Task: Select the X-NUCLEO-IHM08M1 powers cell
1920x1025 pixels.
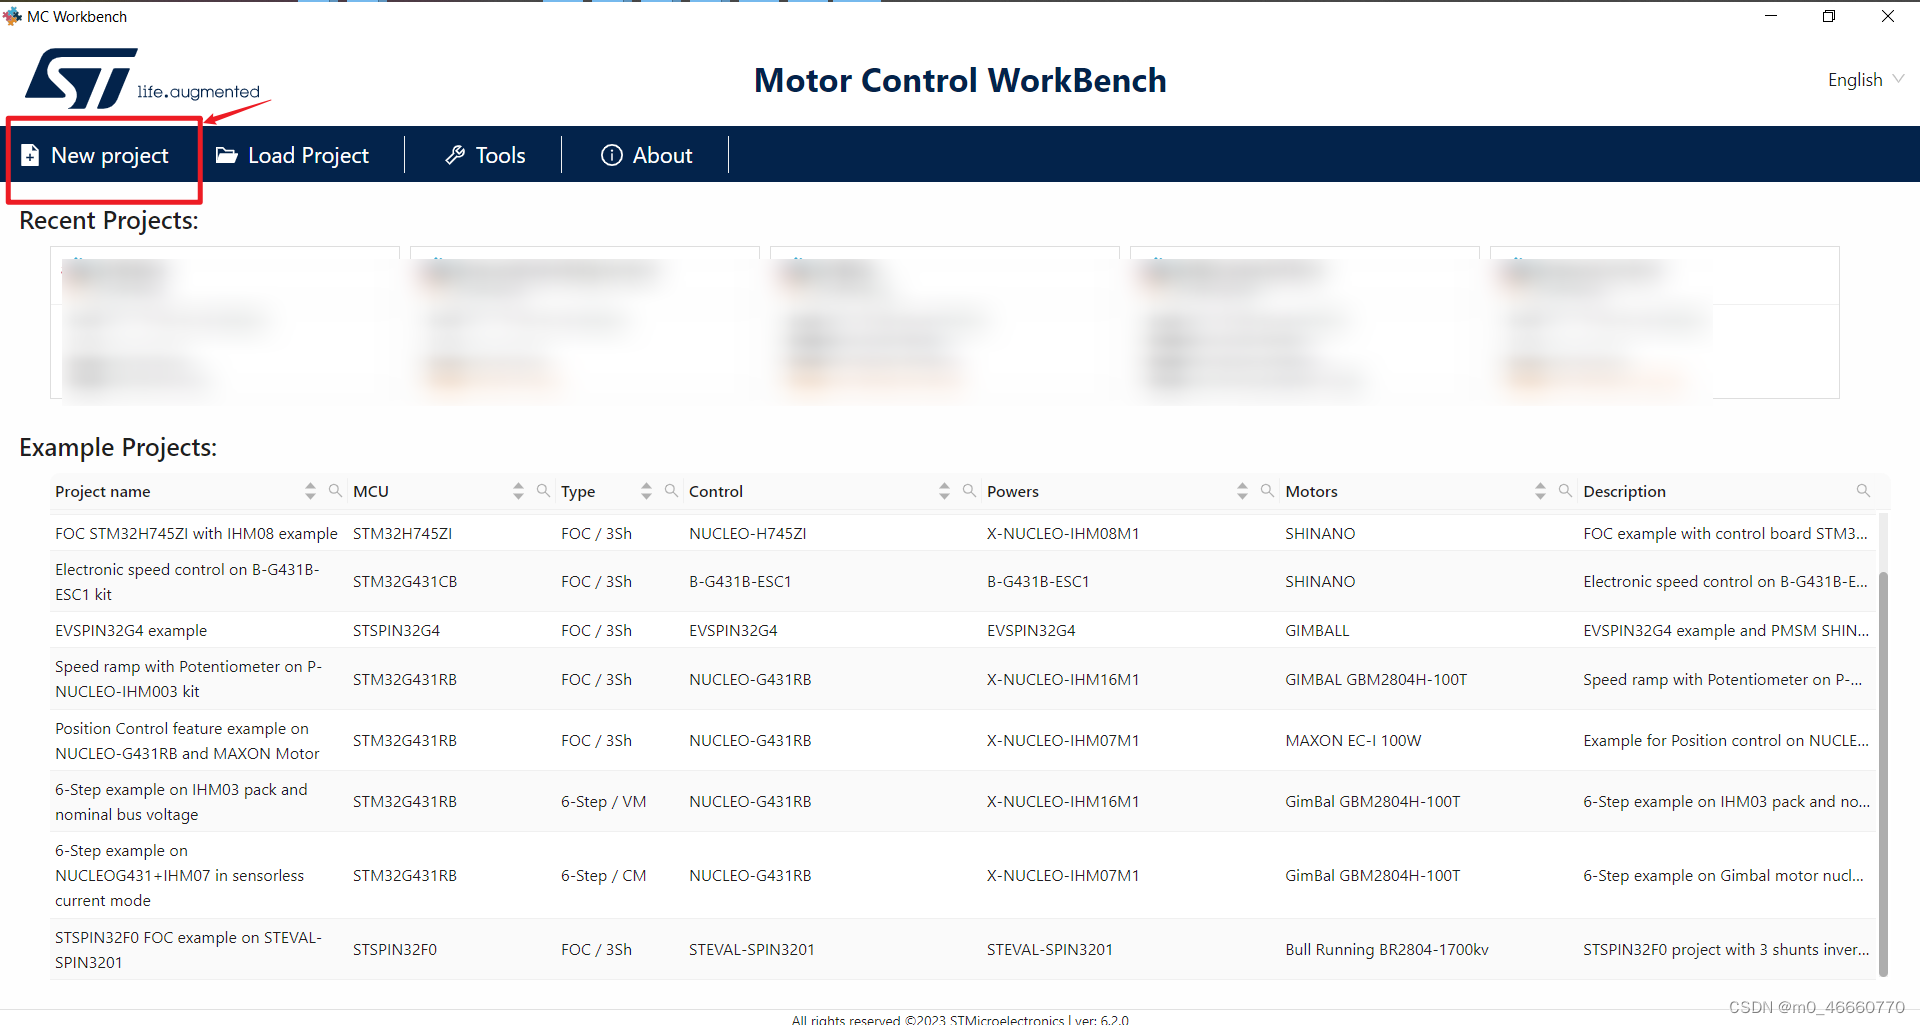Action: click(1063, 533)
